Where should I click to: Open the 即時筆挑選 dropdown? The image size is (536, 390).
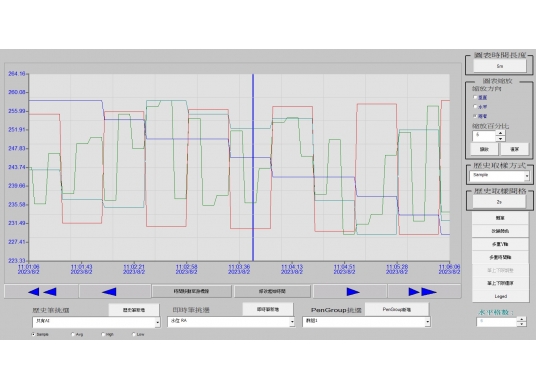pyautogui.click(x=292, y=322)
